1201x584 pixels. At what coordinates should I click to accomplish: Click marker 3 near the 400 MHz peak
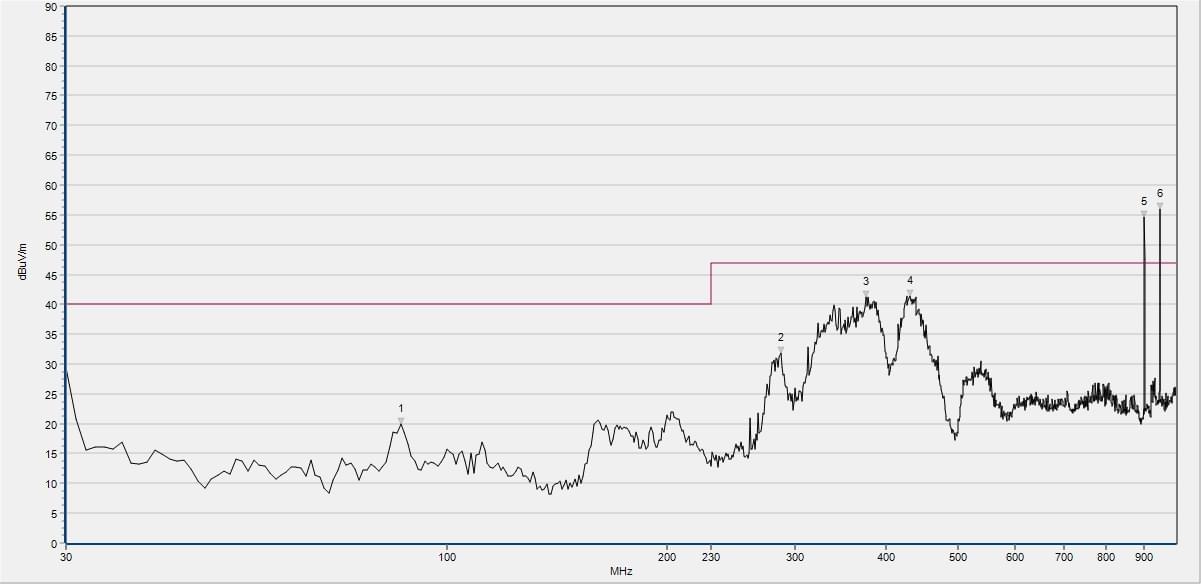pos(866,292)
